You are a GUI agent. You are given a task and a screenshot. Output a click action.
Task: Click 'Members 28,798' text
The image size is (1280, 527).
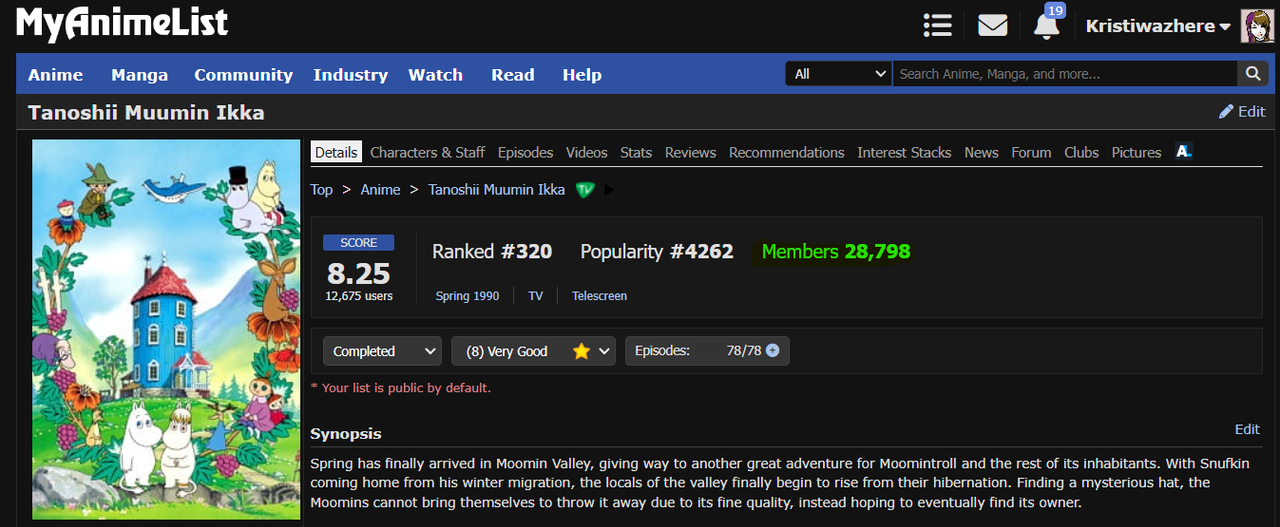pos(836,251)
